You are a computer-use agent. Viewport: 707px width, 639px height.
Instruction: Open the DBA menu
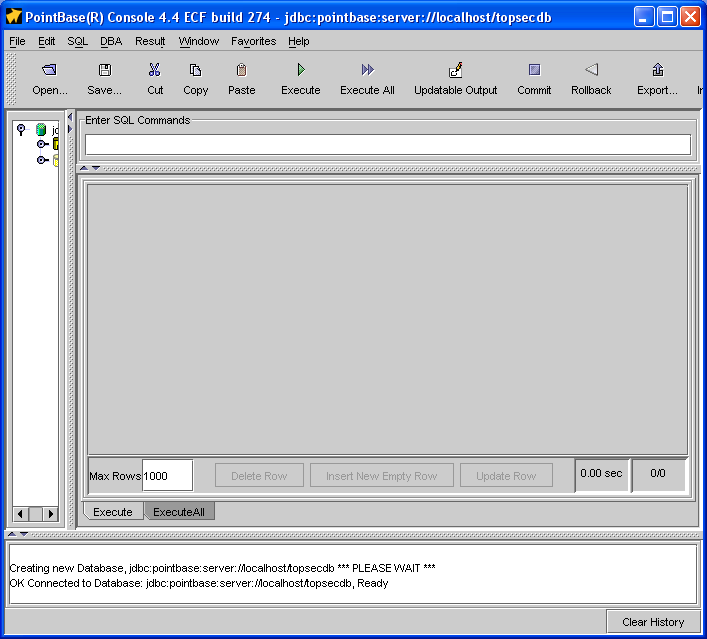[111, 41]
